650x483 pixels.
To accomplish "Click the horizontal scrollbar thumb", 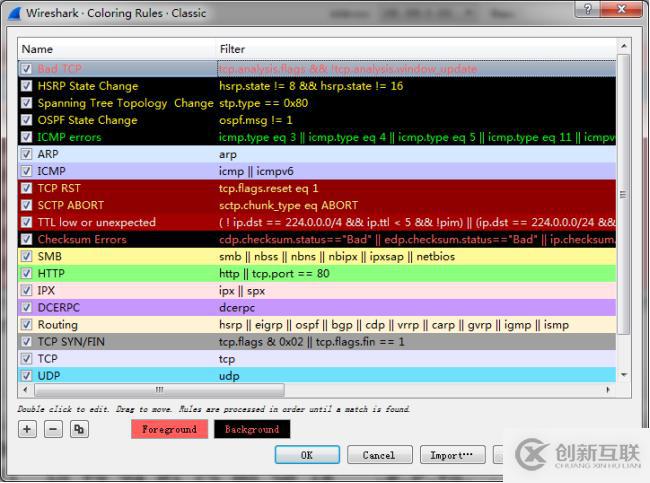I will point(160,390).
